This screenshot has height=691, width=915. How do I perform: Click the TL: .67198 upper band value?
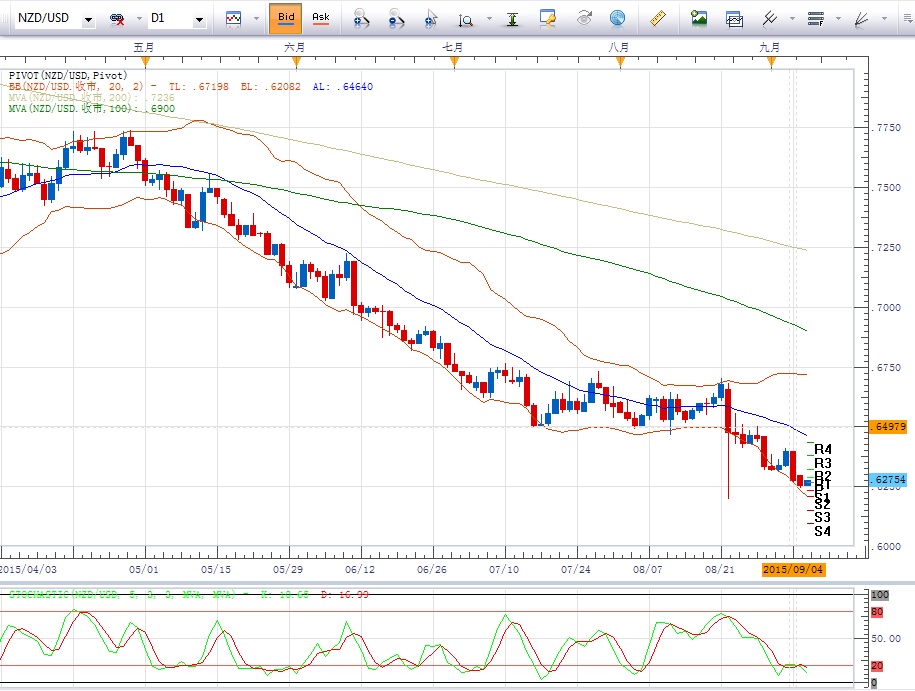pos(199,86)
